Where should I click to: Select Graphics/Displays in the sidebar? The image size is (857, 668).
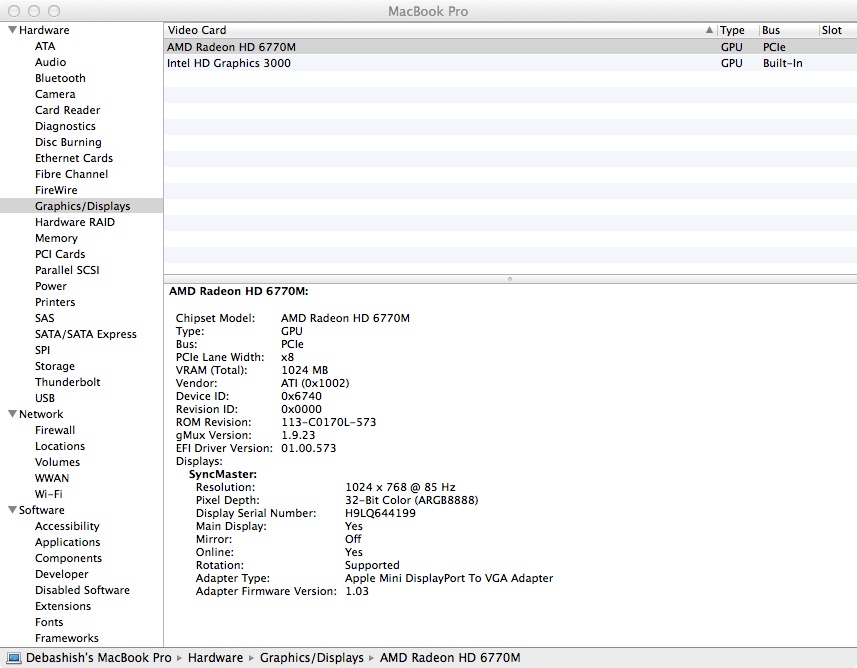83,206
